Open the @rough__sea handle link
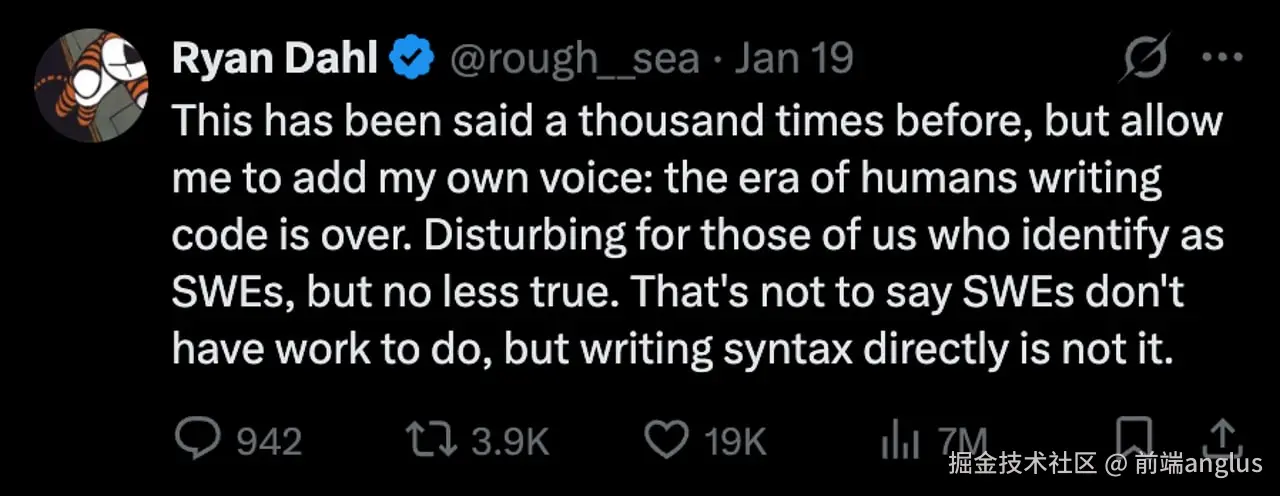 coord(574,60)
